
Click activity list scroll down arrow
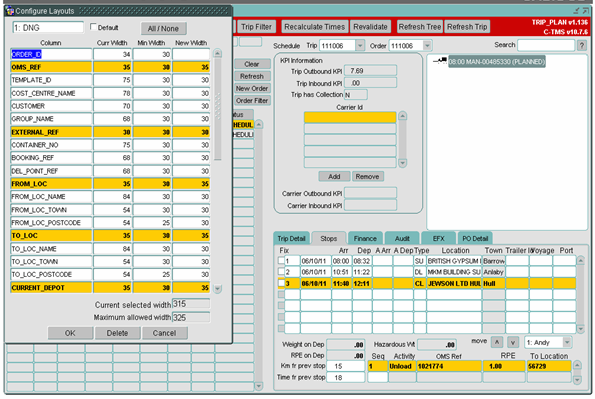coord(577,379)
